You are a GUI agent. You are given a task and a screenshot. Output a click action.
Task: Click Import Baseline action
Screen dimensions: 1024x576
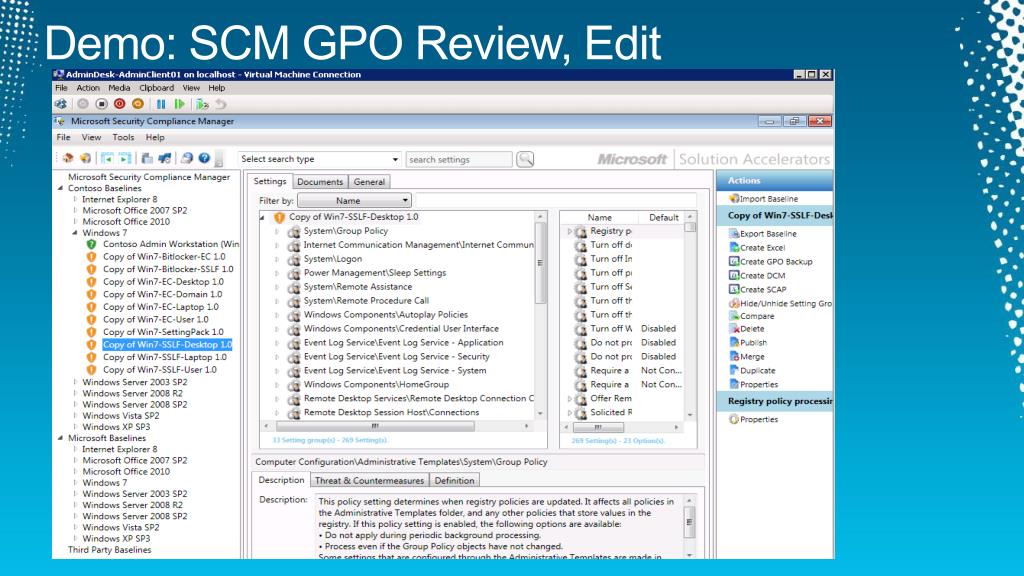point(763,199)
